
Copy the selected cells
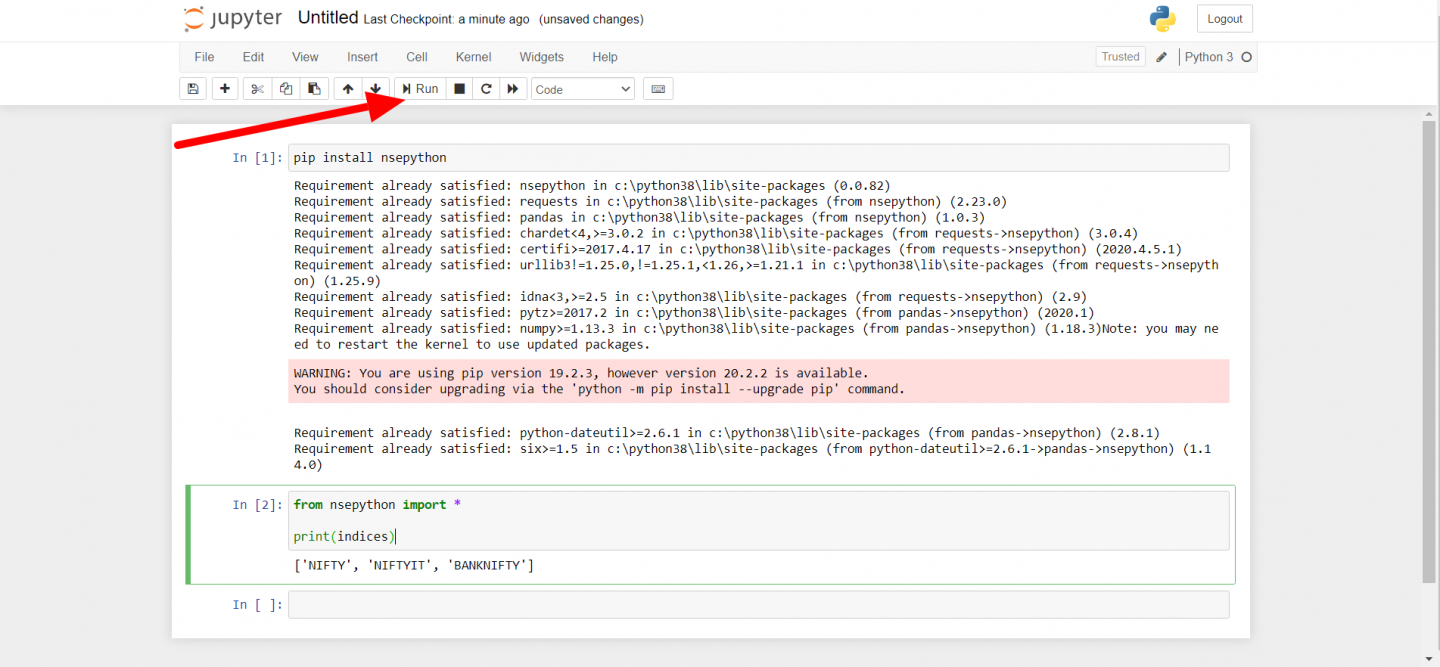point(285,88)
